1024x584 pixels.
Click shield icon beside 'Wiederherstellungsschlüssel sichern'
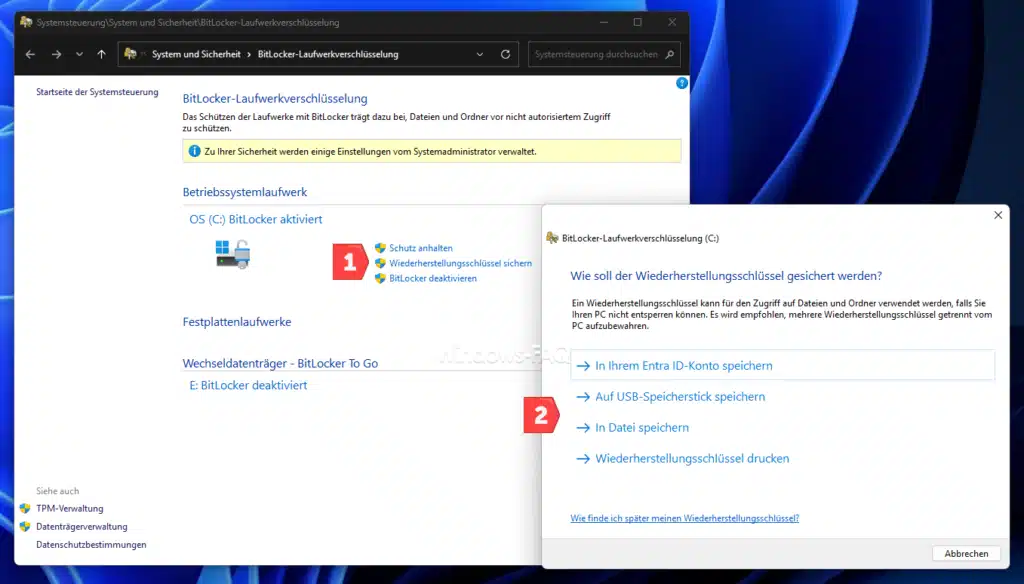point(380,263)
